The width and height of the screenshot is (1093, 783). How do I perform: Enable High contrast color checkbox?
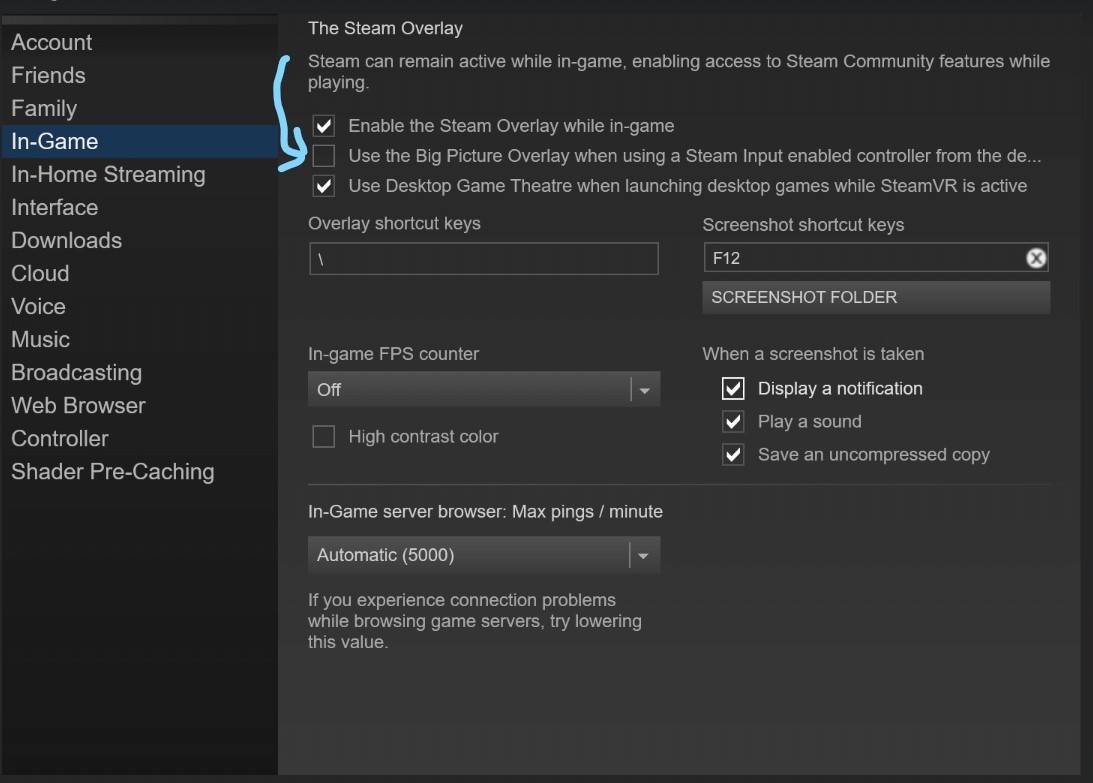pyautogui.click(x=323, y=437)
